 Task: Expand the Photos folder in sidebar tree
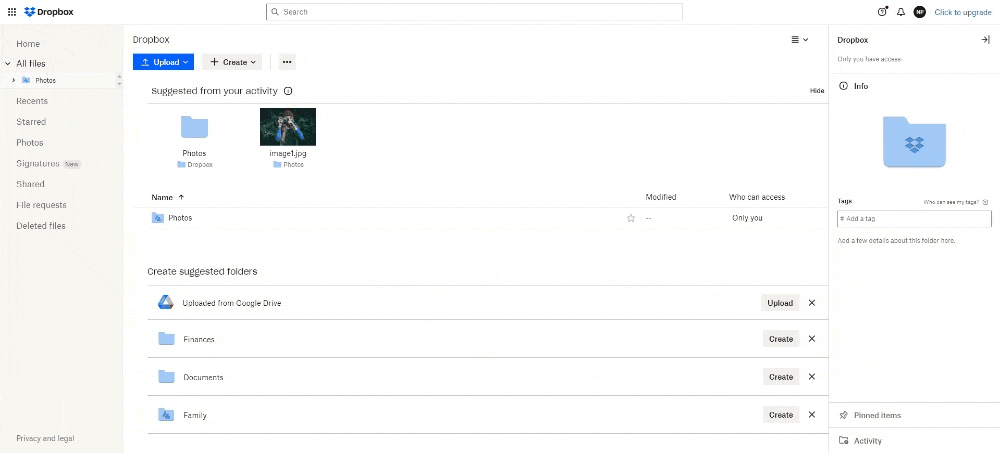point(14,80)
